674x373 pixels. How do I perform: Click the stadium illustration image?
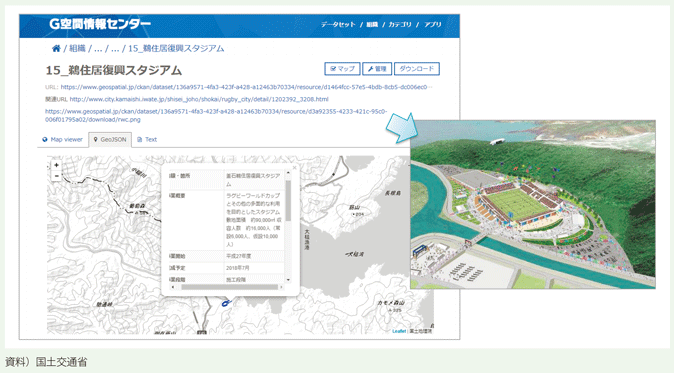click(x=533, y=204)
